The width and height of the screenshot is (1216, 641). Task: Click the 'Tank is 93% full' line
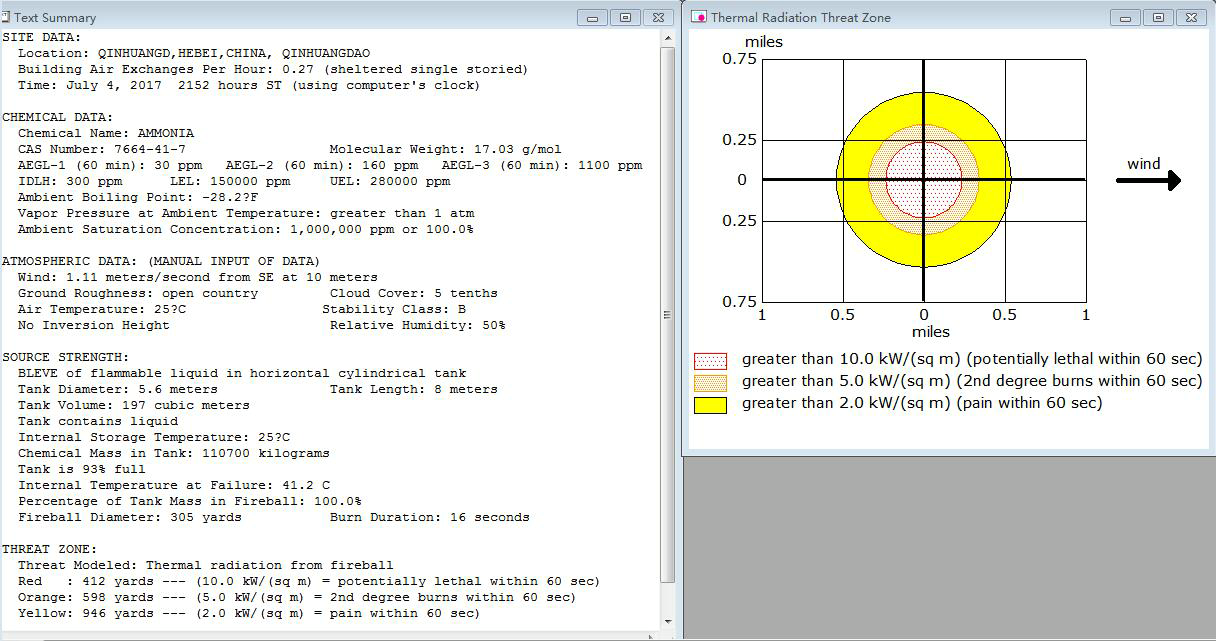(x=82, y=469)
